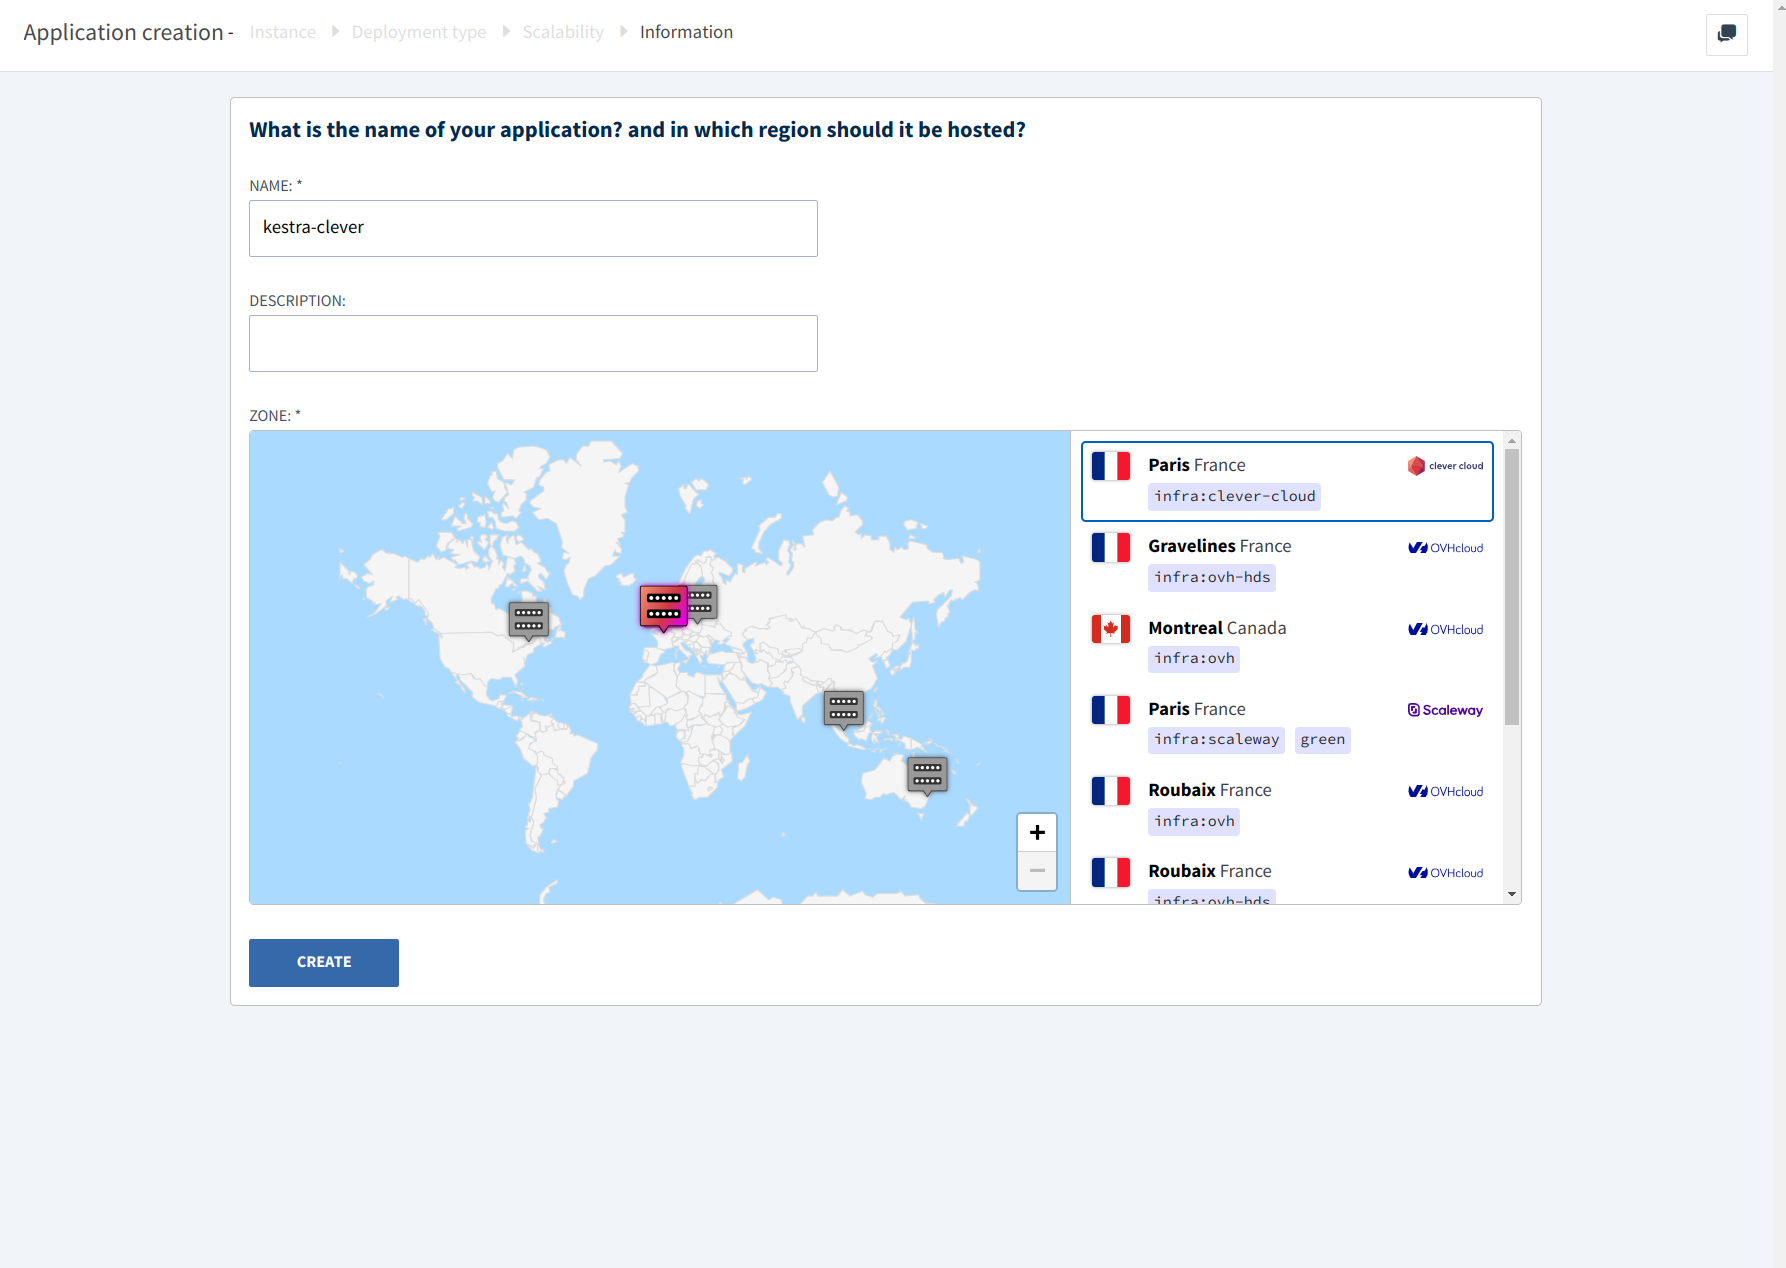Select Paris France clever-cloud zone
Viewport: 1786px width, 1268px height.
coord(1286,481)
